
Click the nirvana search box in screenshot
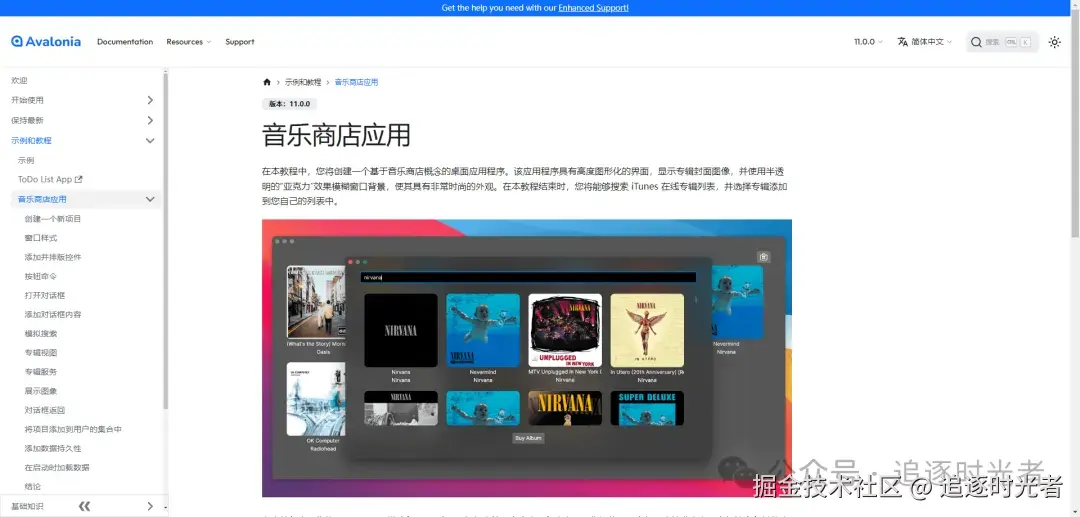tap(528, 277)
